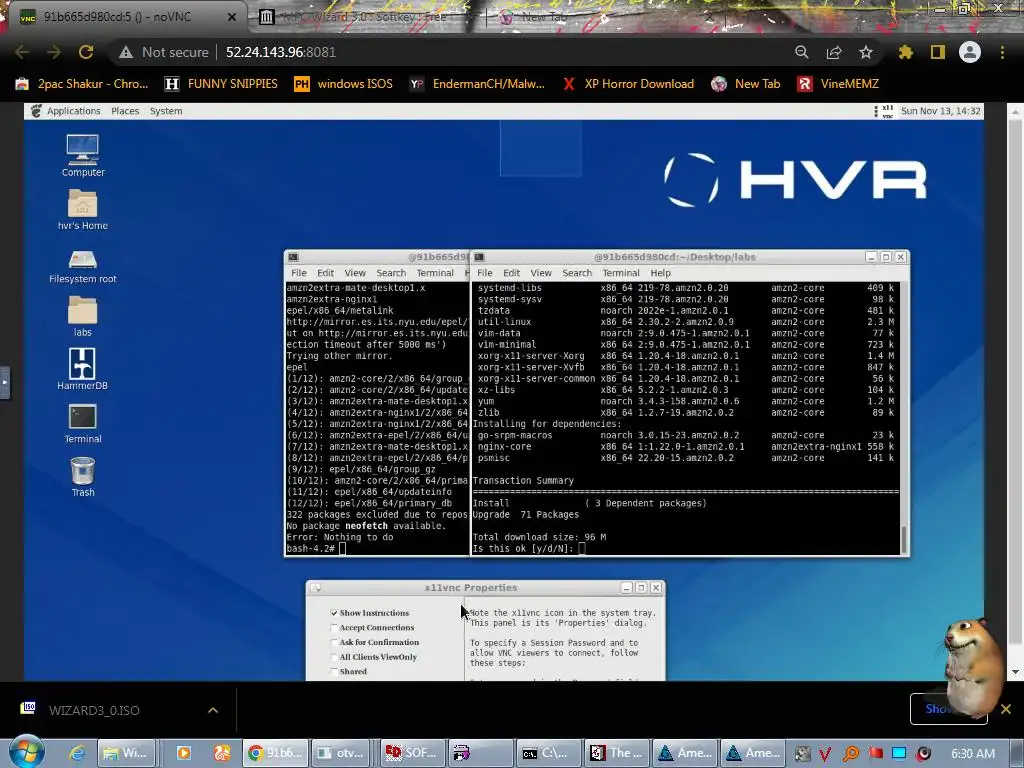Open the Places menu
This screenshot has height=768, width=1024.
pos(125,111)
